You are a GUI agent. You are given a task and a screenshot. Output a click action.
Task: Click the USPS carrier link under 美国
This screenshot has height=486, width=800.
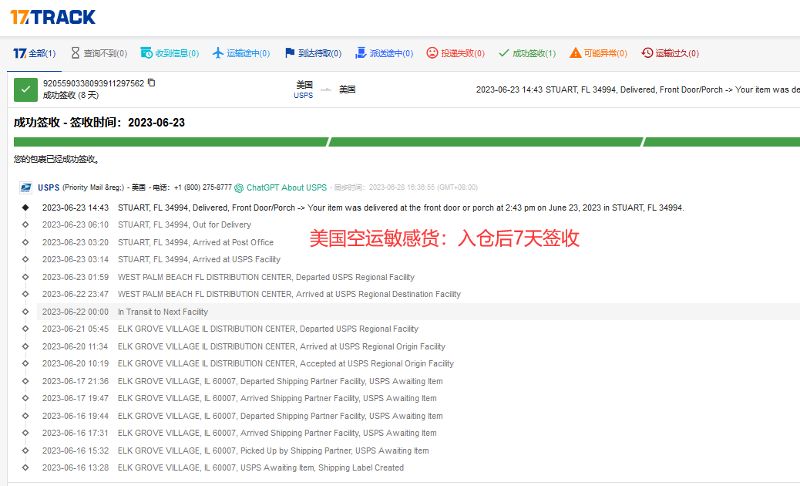303,95
